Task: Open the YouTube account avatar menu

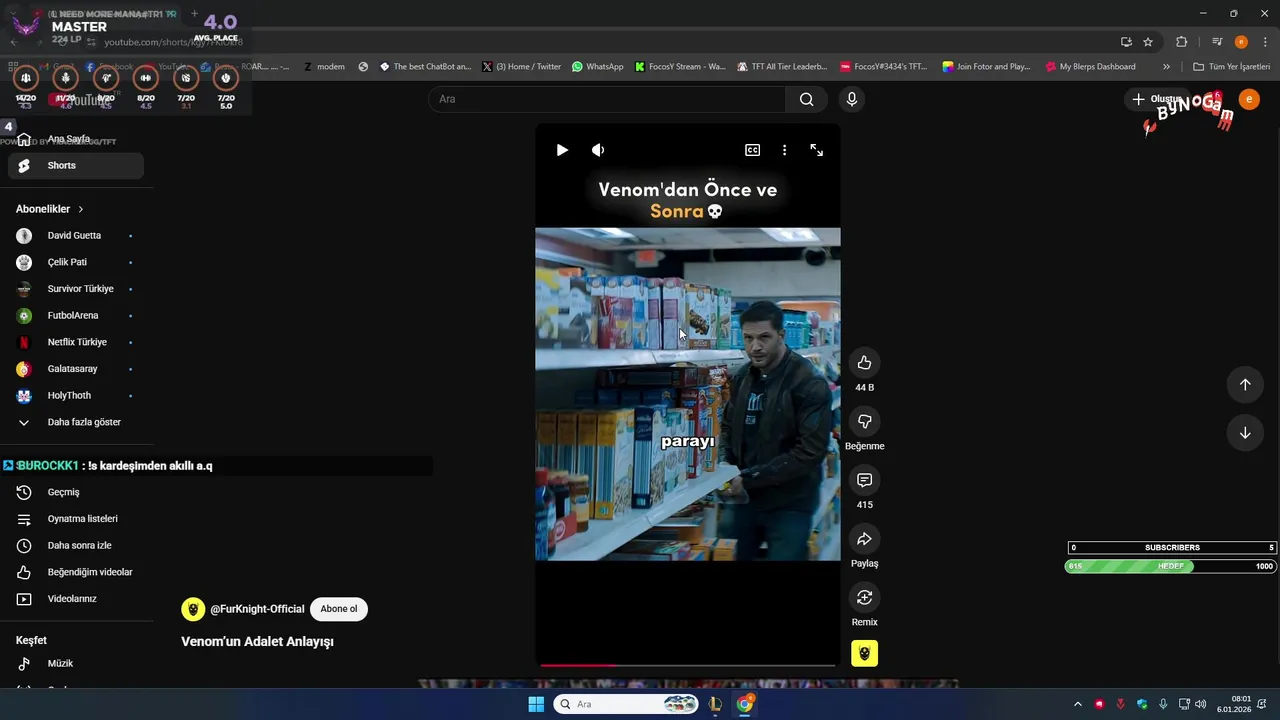Action: [1249, 99]
